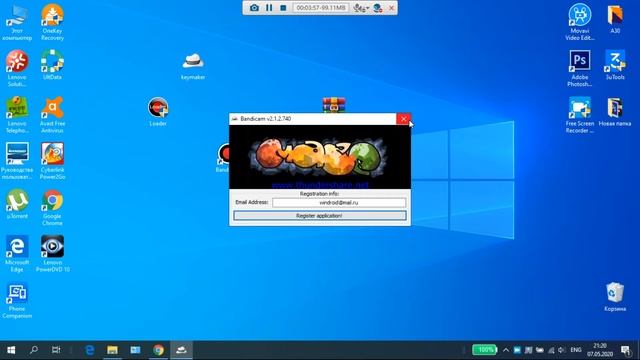Screen dimensions: 640x360
Task: Select the Microsoft Edge desktop icon
Action: [x=17, y=253]
